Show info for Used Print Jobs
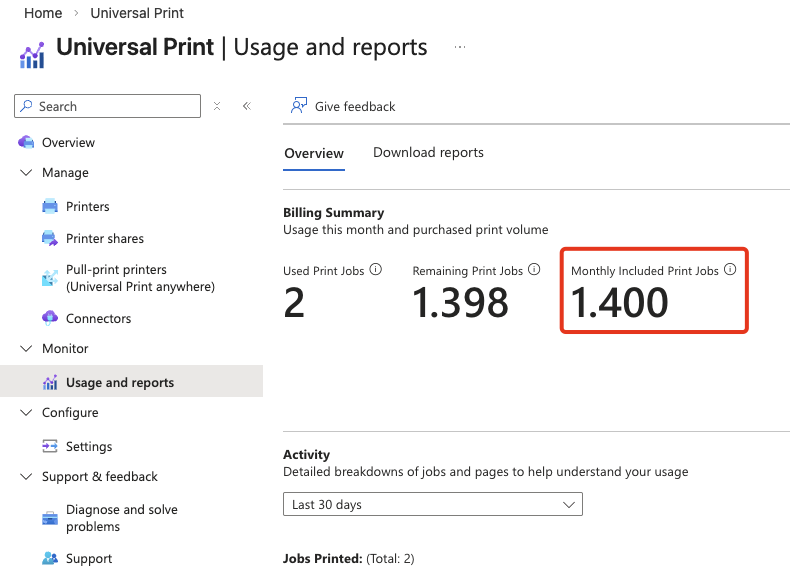Viewport: 790px width, 585px height. tap(376, 270)
